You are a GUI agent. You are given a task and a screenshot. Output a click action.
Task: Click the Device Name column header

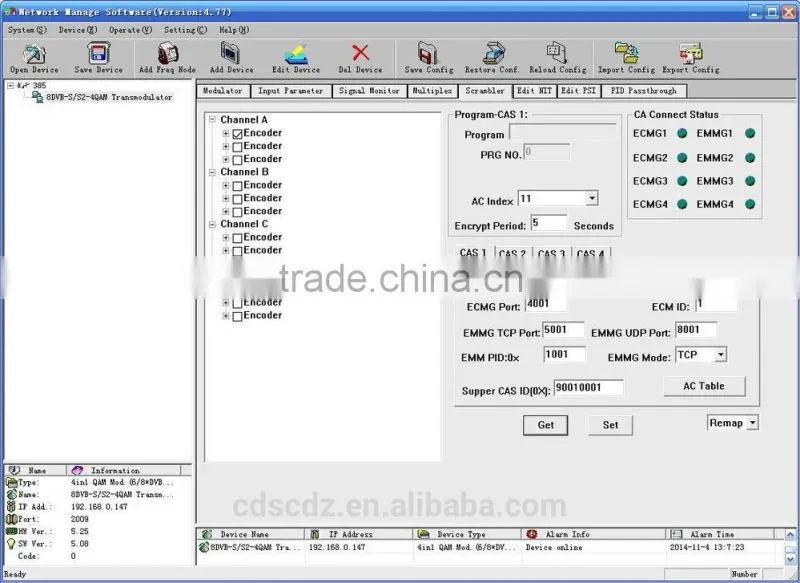[x=251, y=534]
